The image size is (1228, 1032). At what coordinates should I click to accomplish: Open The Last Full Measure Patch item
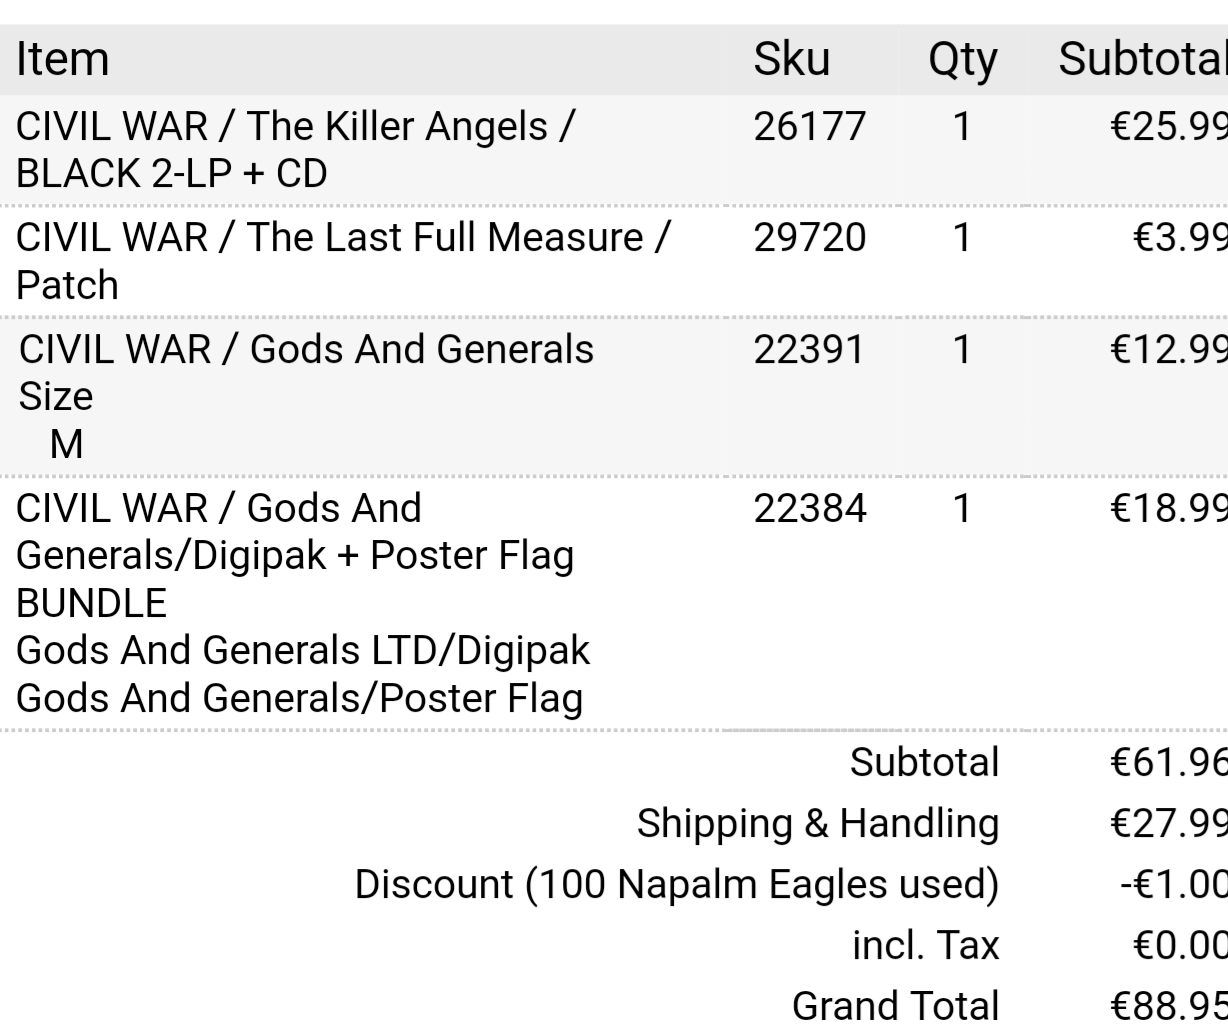tap(342, 261)
